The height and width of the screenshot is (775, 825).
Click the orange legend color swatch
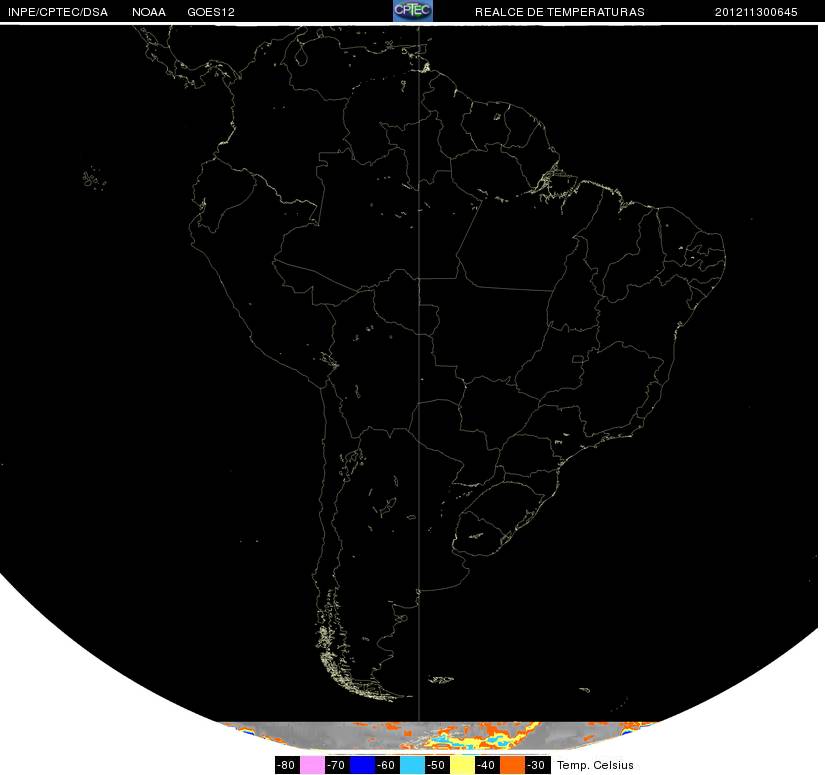tap(512, 765)
